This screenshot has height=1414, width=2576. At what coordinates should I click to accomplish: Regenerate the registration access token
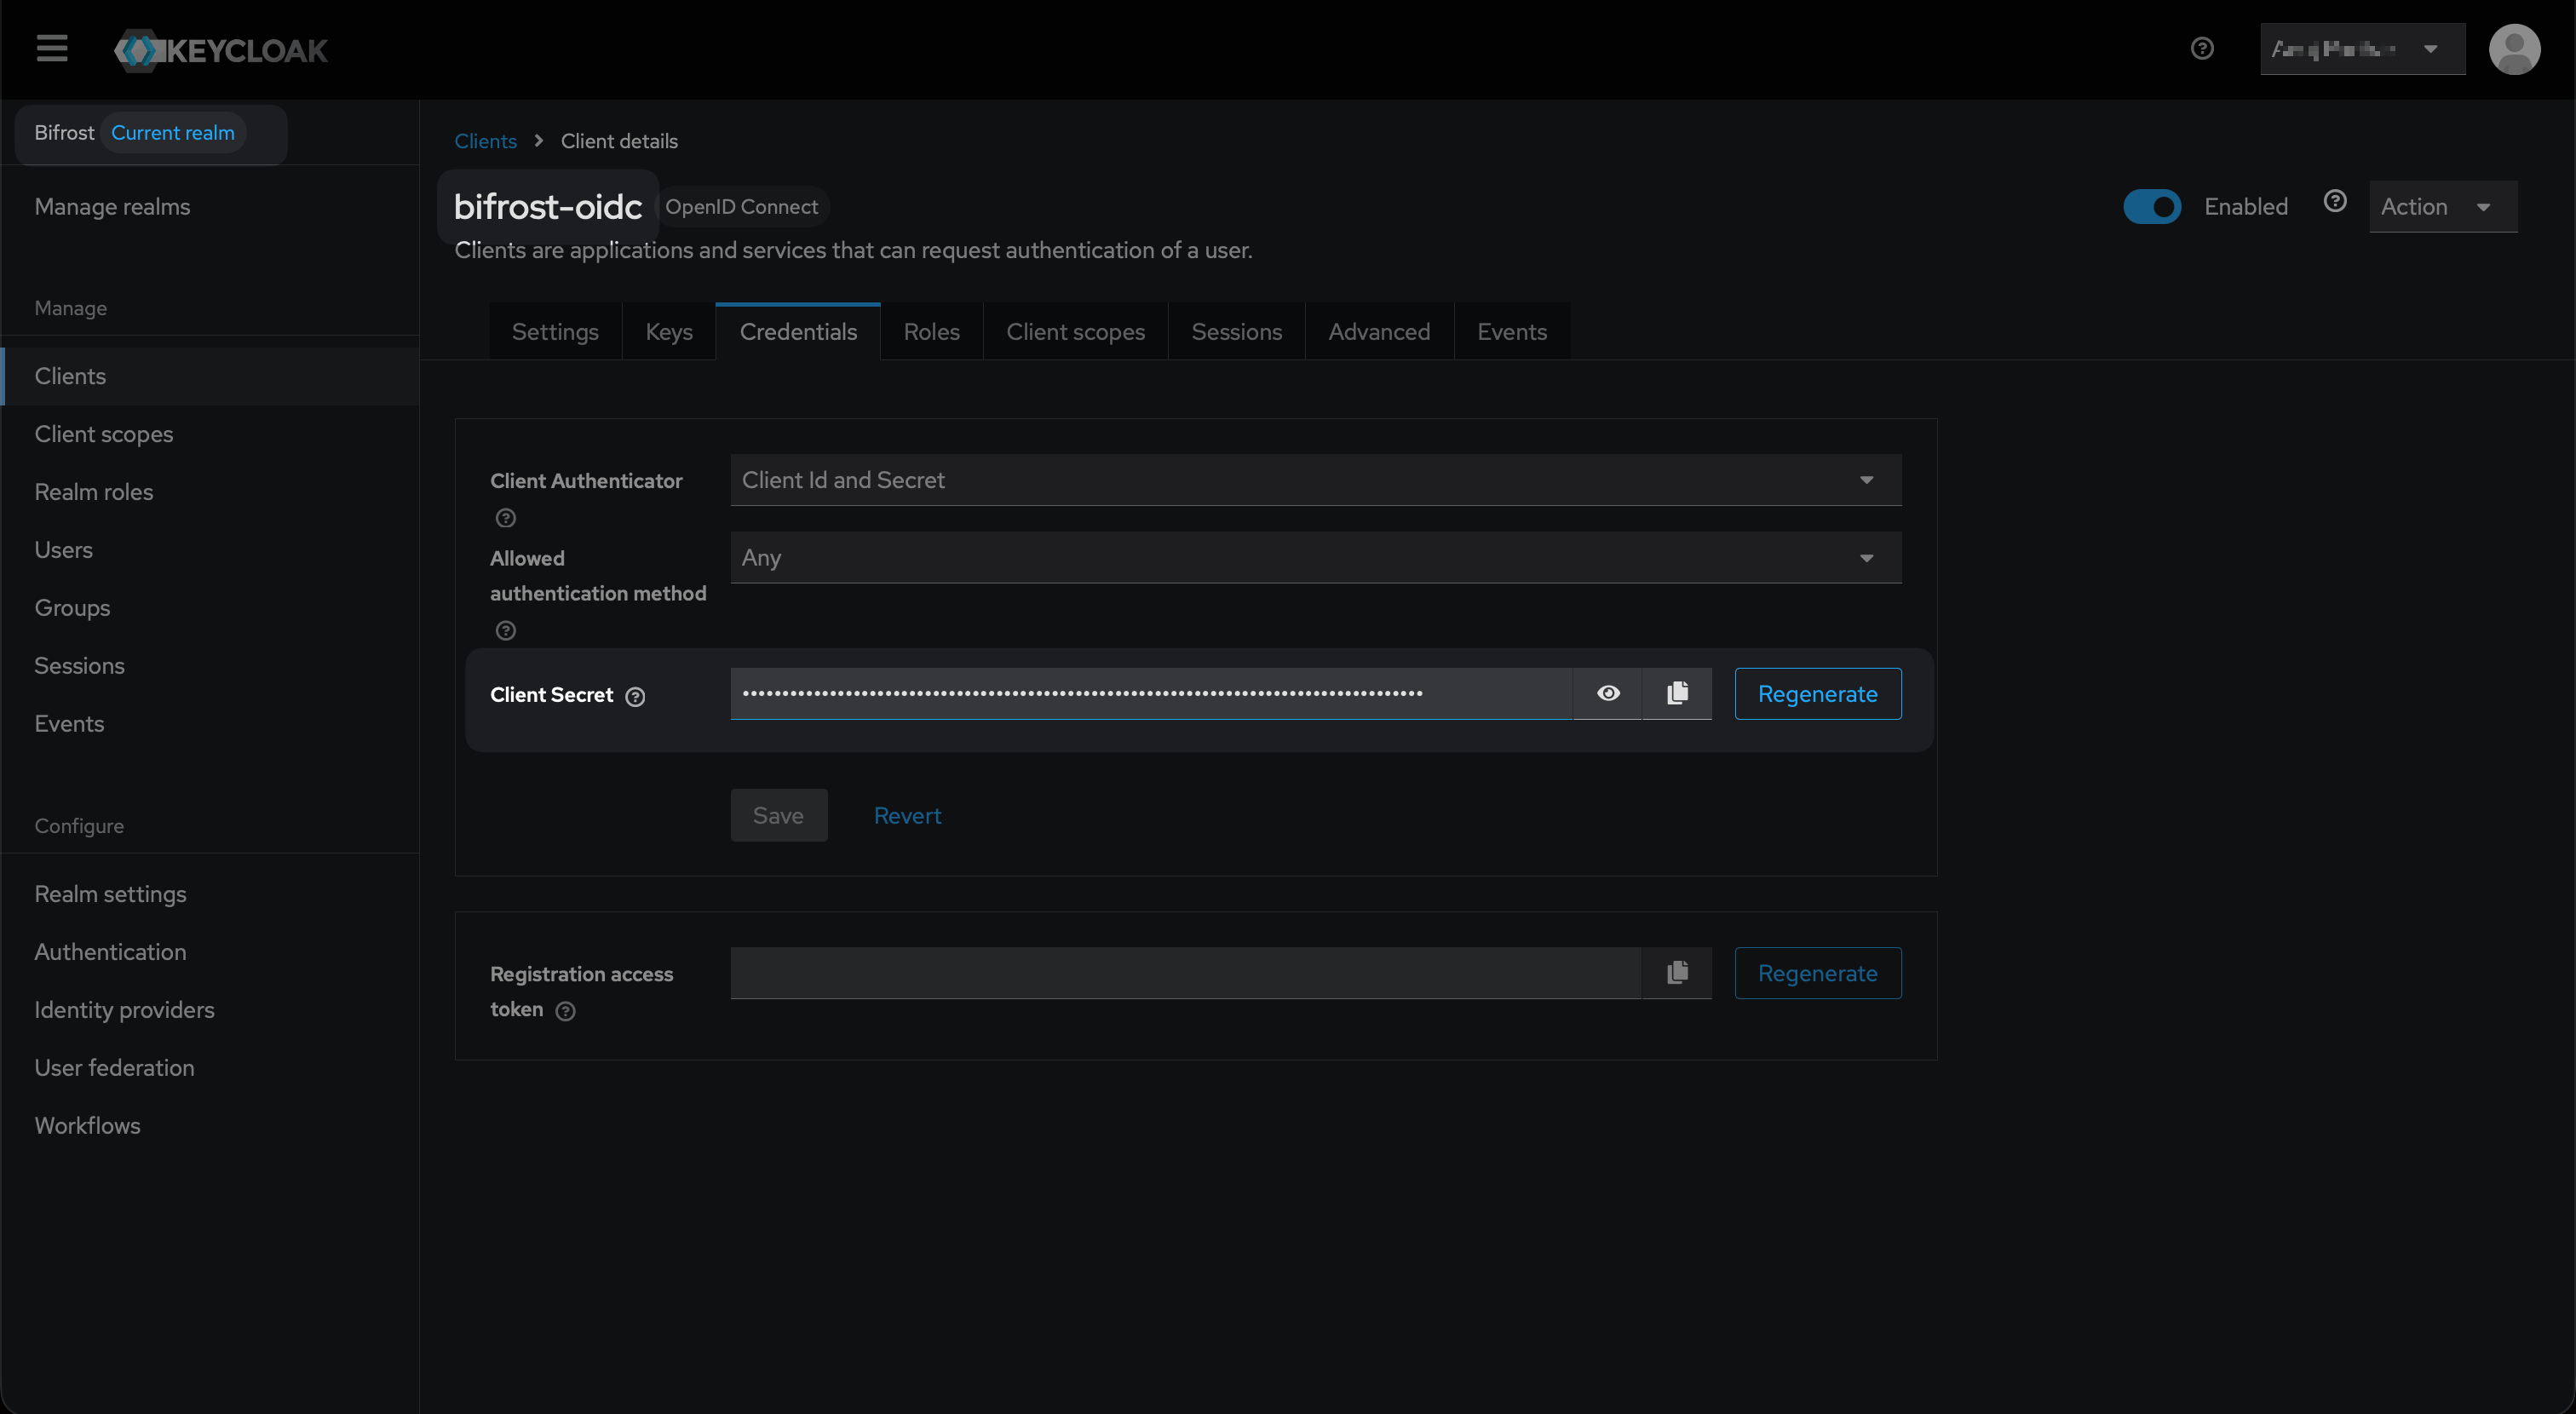click(1817, 973)
